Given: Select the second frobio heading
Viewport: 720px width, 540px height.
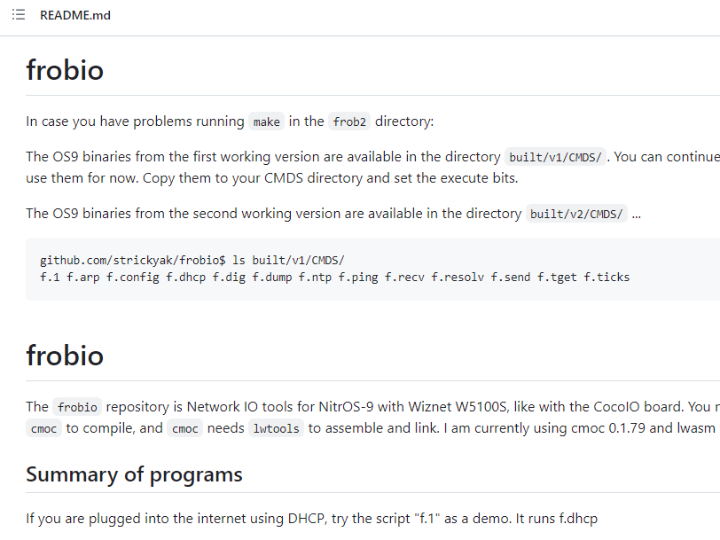Looking at the screenshot, I should pyautogui.click(x=65, y=356).
